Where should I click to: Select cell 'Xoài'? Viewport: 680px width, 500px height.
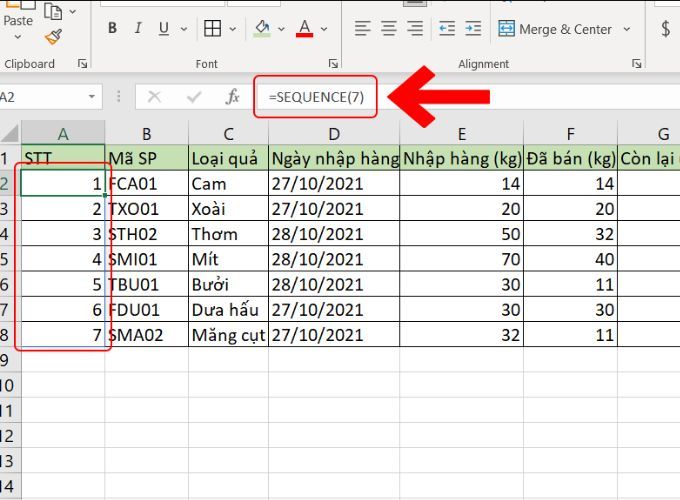[229, 209]
